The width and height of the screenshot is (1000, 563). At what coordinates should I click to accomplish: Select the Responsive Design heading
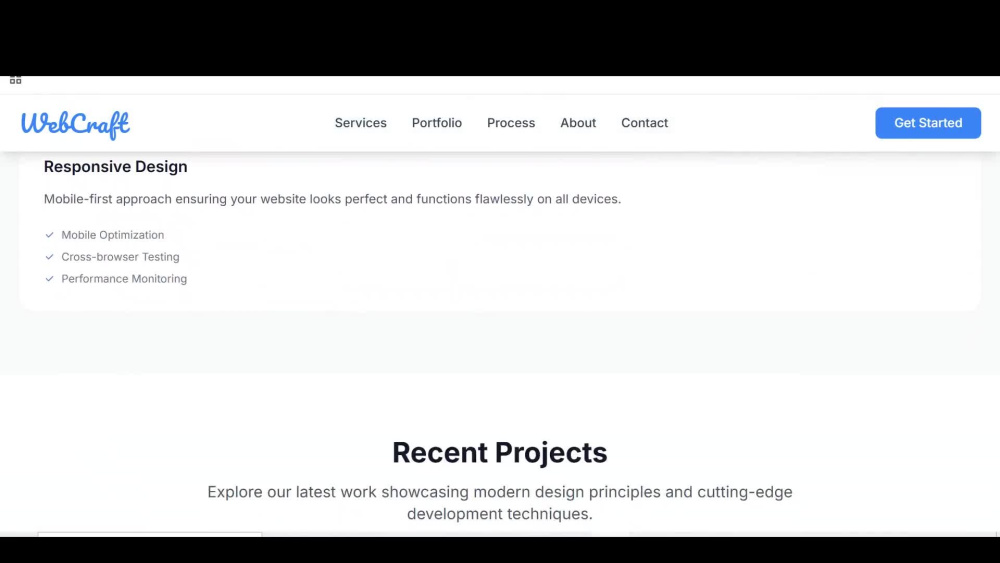(x=115, y=166)
